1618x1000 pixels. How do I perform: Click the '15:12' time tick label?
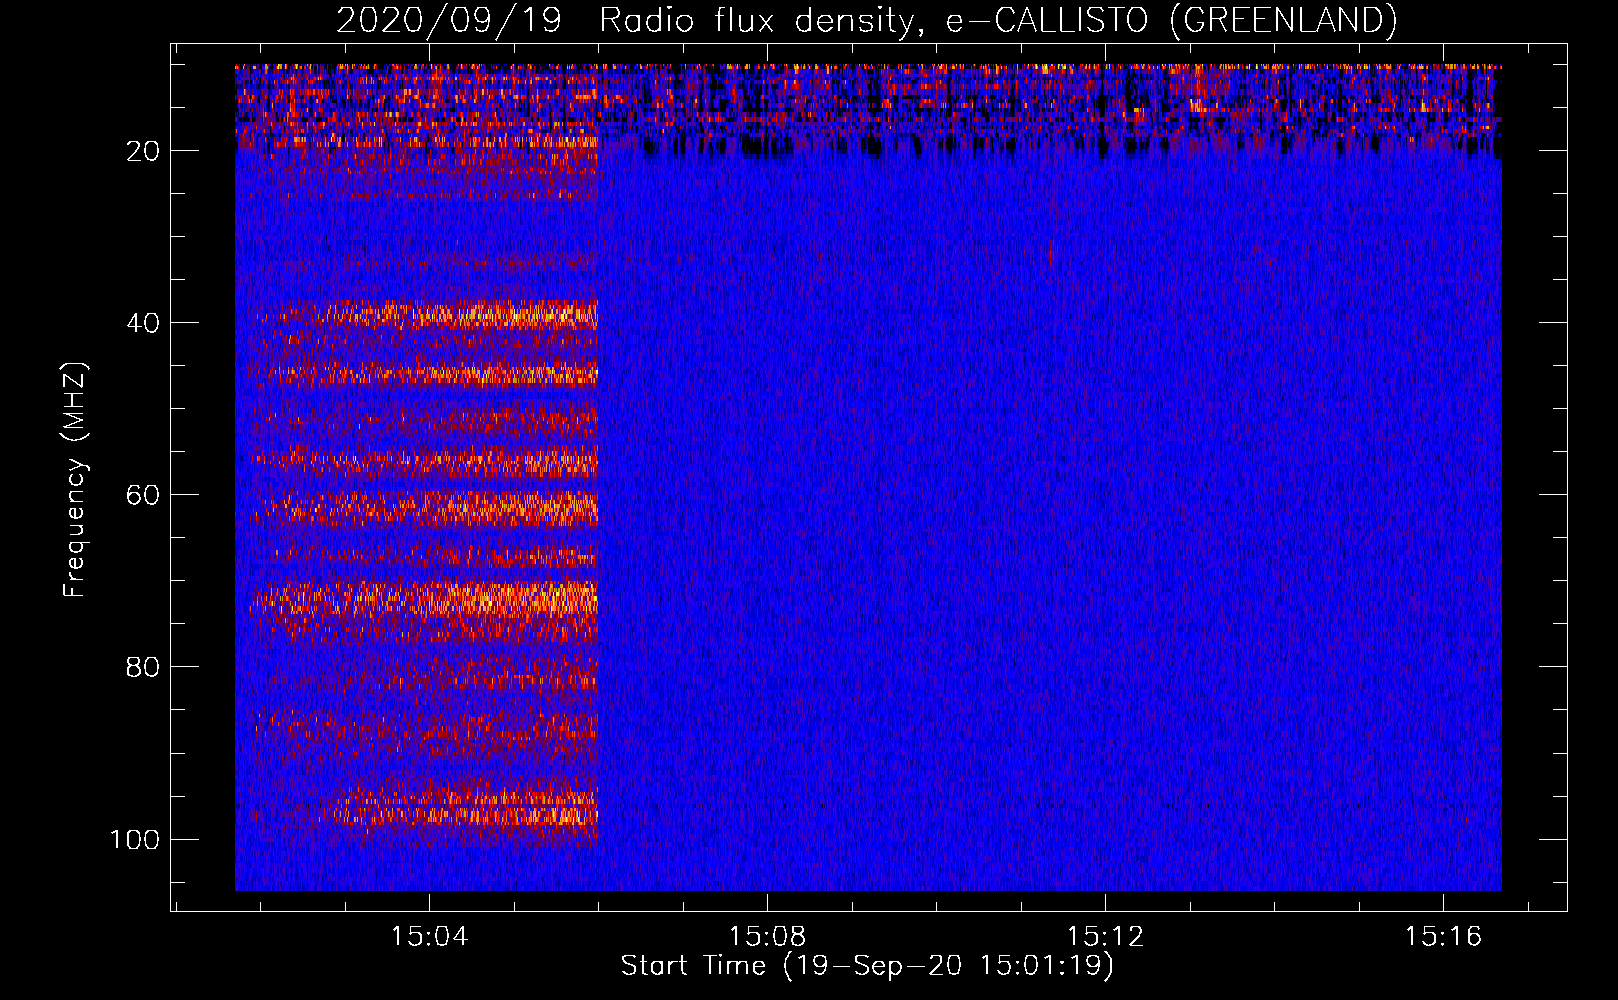pyautogui.click(x=1105, y=937)
